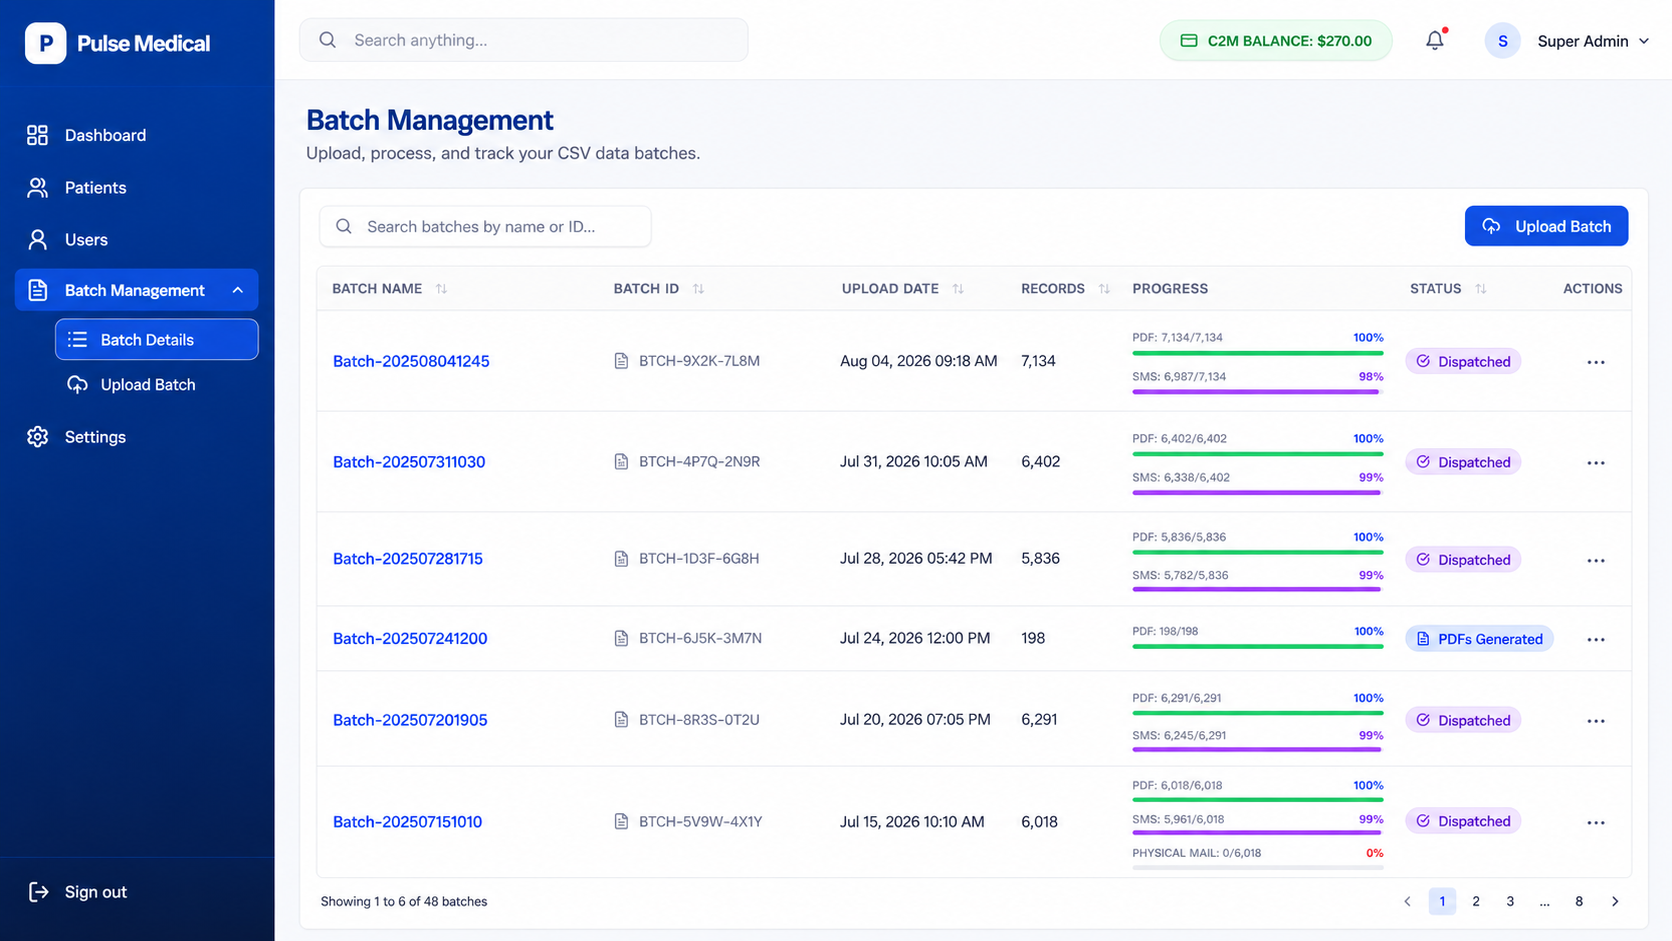
Task: Open notifications bell
Action: point(1435,40)
